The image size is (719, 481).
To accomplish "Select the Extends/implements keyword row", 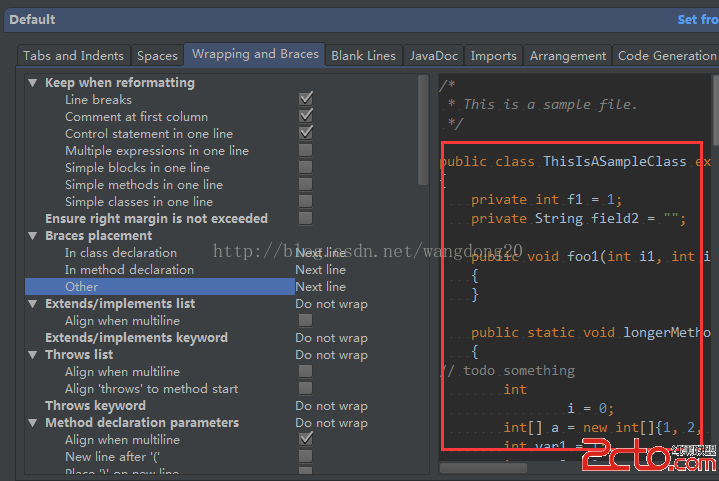I will [x=136, y=338].
